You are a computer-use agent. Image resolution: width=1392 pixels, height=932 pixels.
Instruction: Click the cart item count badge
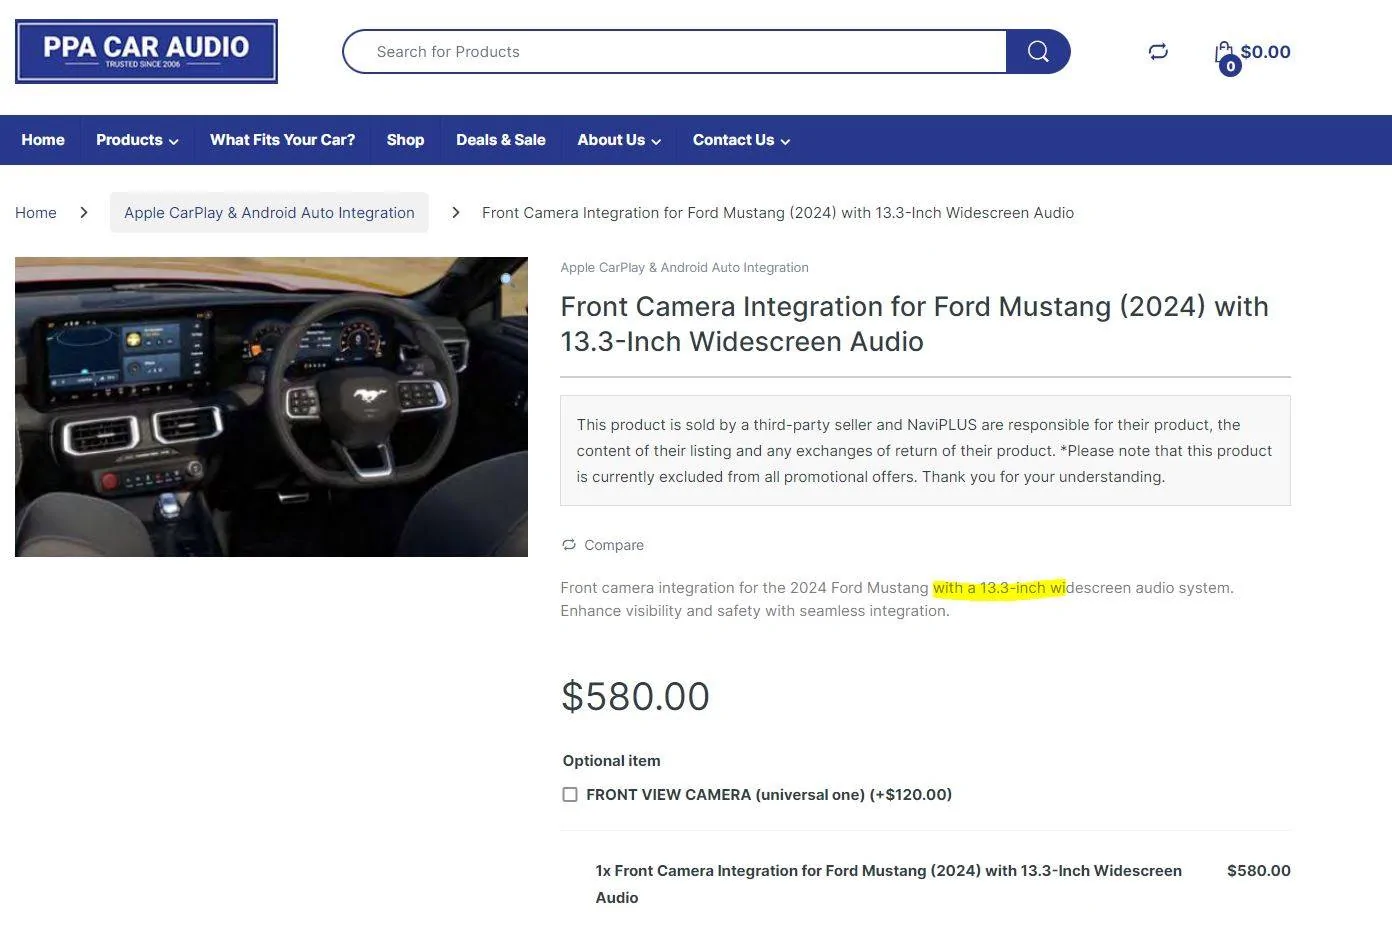(x=1230, y=66)
